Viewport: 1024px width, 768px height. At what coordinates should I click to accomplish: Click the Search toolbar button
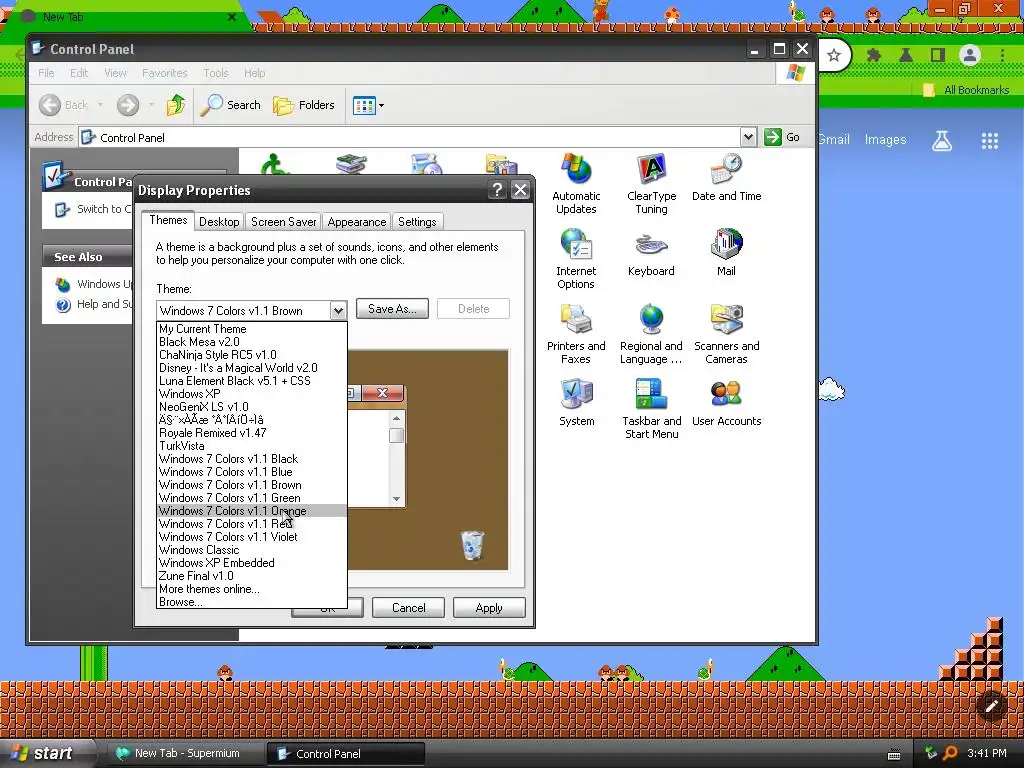pyautogui.click(x=230, y=104)
